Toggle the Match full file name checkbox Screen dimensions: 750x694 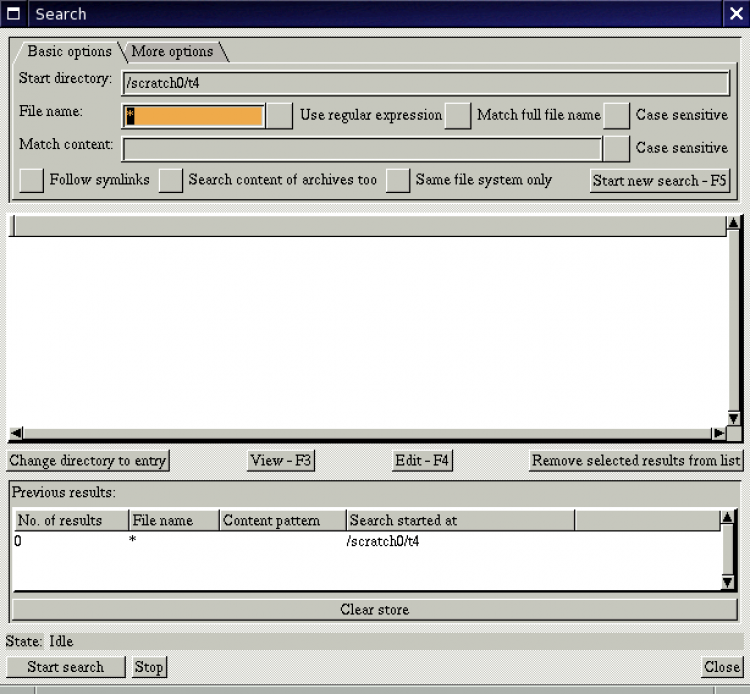pyautogui.click(x=458, y=116)
